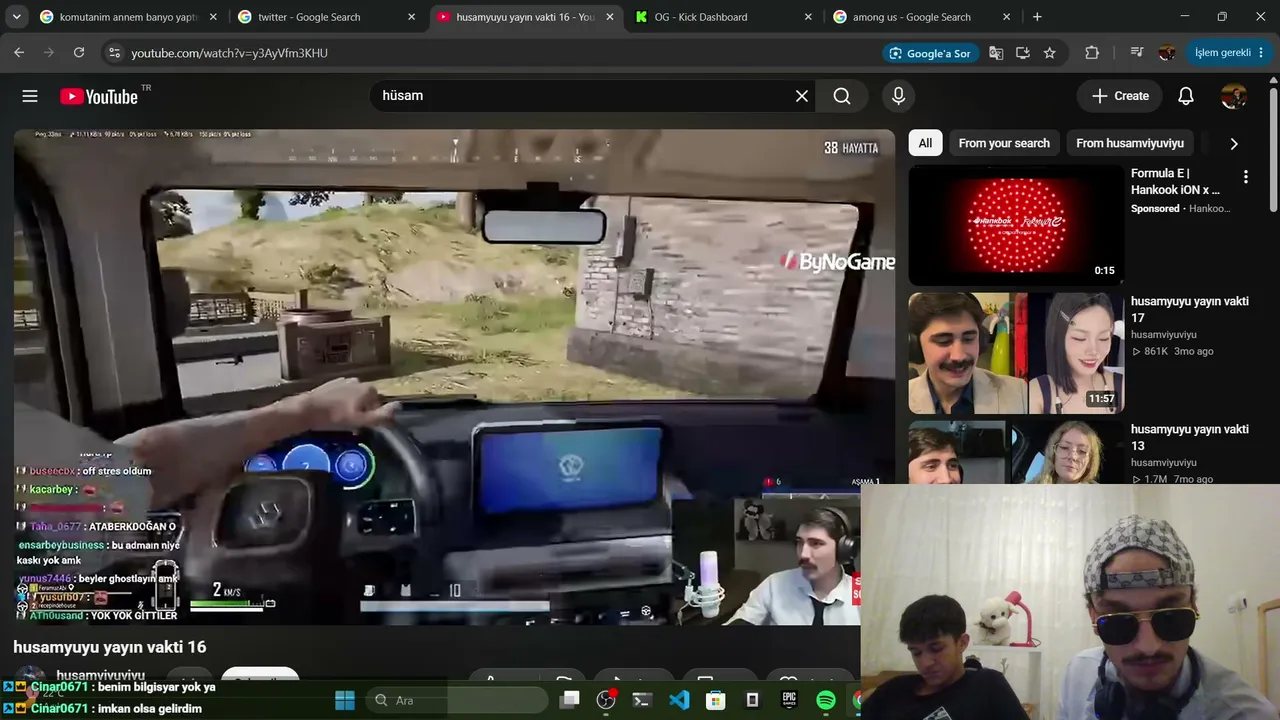Open the Windows Start menu
The width and height of the screenshot is (1280, 720).
pyautogui.click(x=345, y=700)
